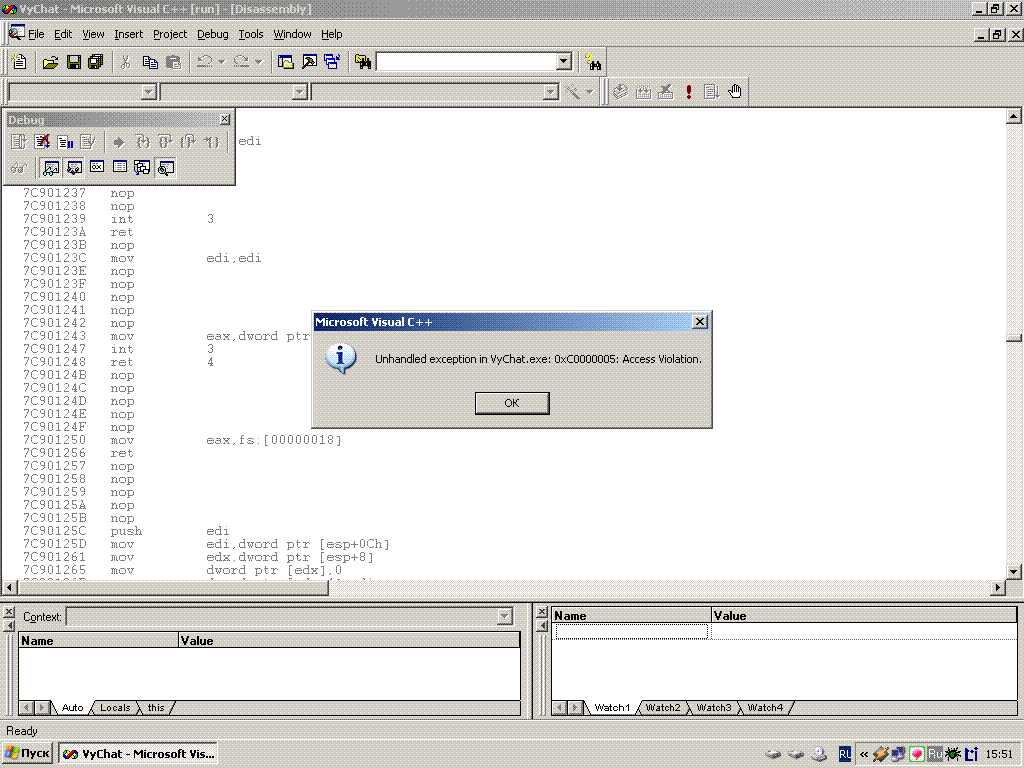Click the Run to Cursor icon

[211, 142]
